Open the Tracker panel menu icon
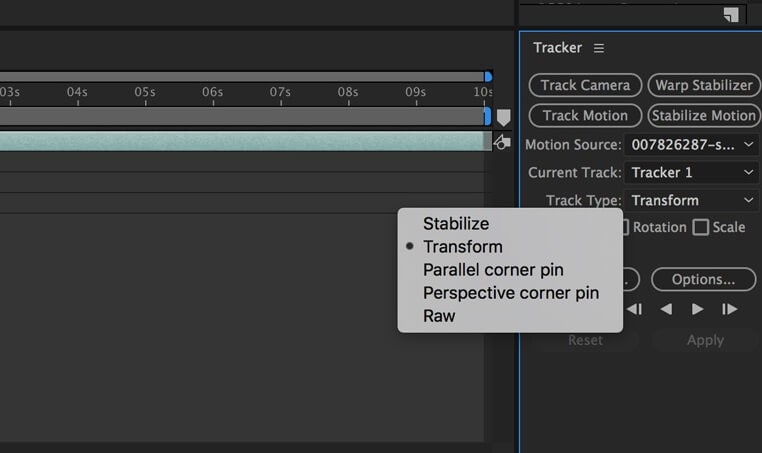762x453 pixels. (x=599, y=48)
